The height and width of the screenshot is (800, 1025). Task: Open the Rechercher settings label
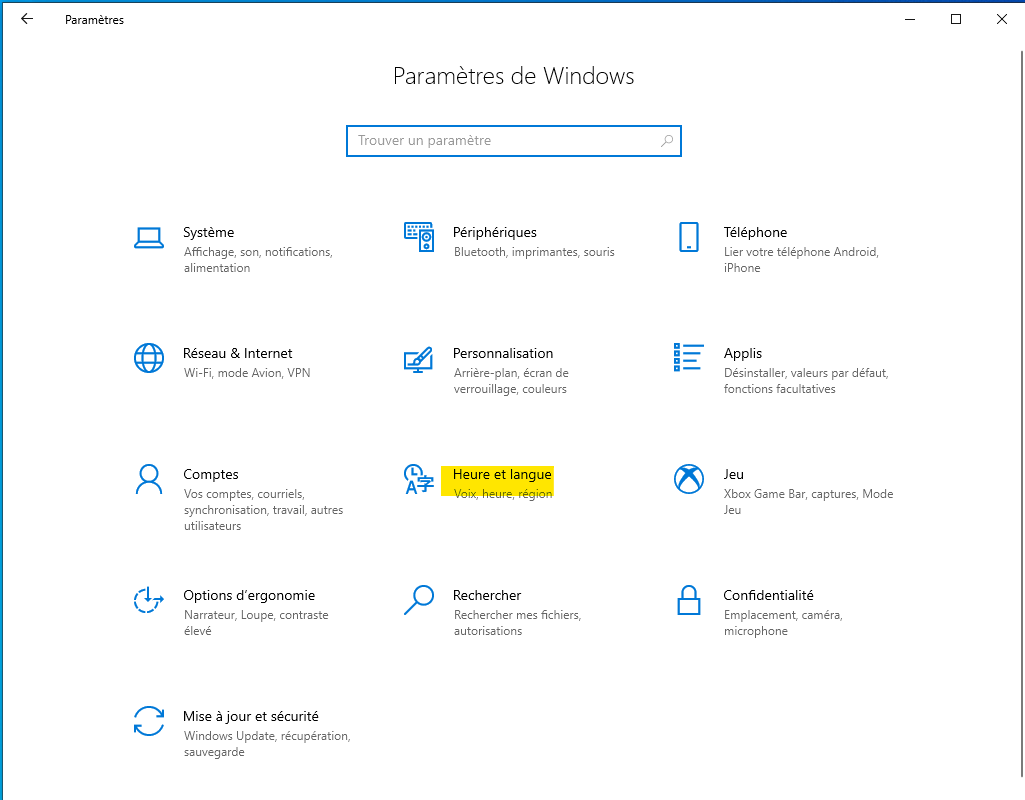pos(487,595)
